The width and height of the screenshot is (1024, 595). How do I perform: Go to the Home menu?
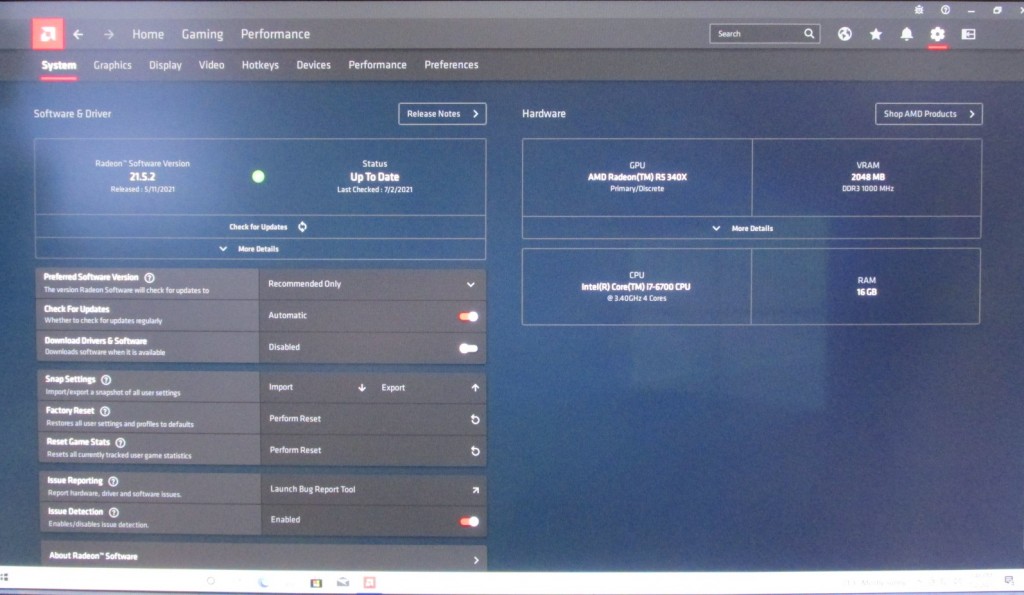click(148, 34)
